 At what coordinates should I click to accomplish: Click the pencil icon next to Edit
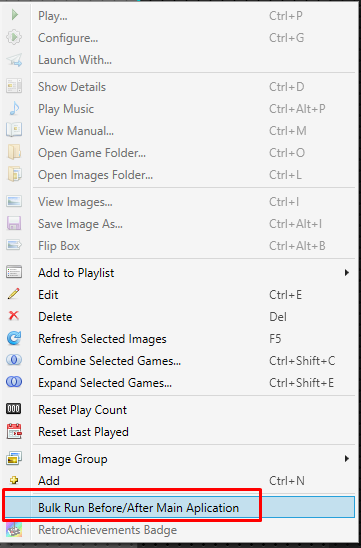14,294
